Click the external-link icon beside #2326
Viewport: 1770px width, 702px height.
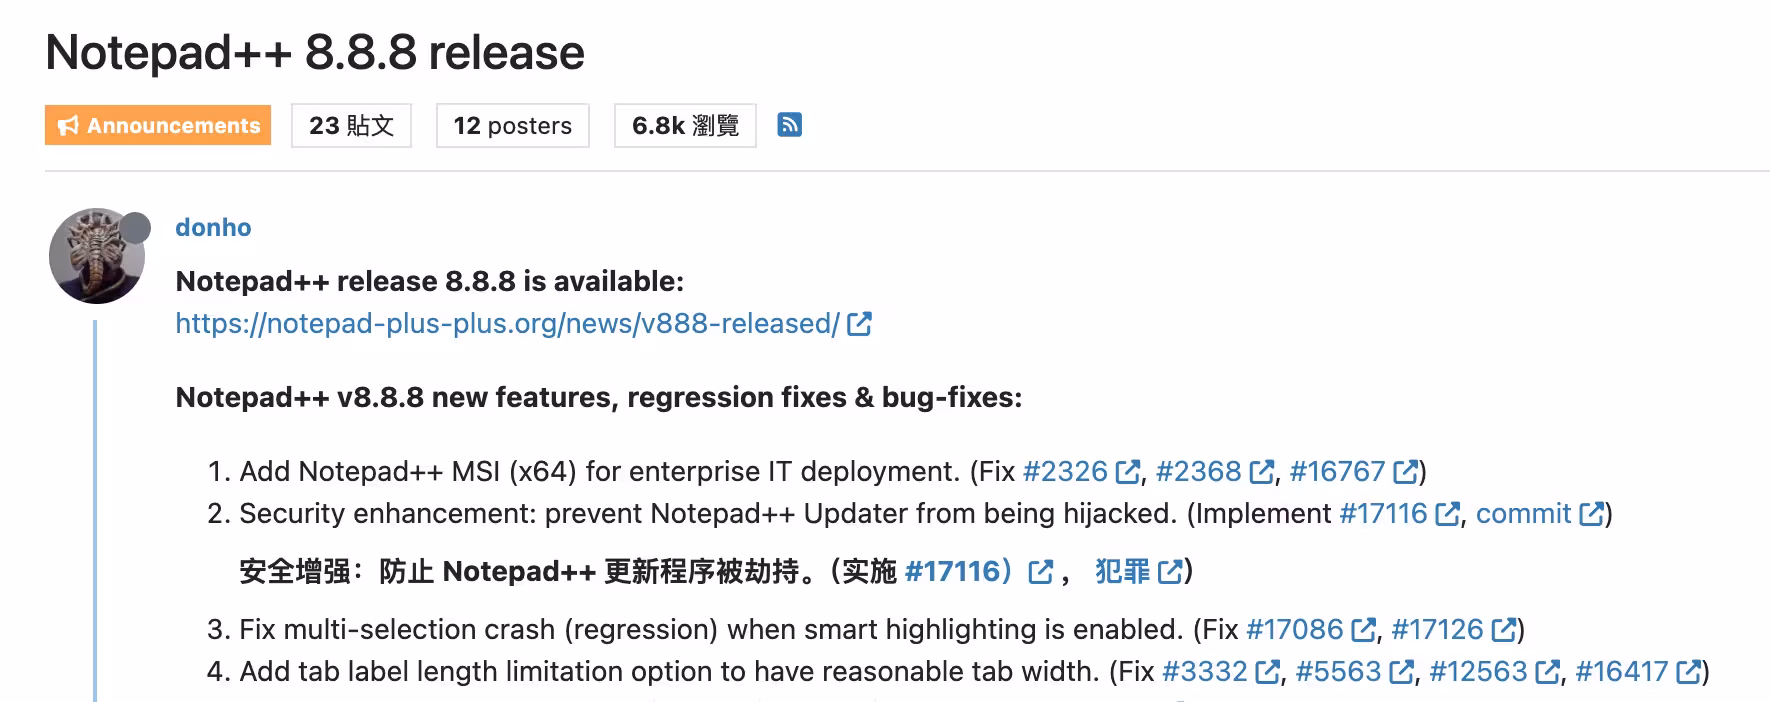point(1128,470)
